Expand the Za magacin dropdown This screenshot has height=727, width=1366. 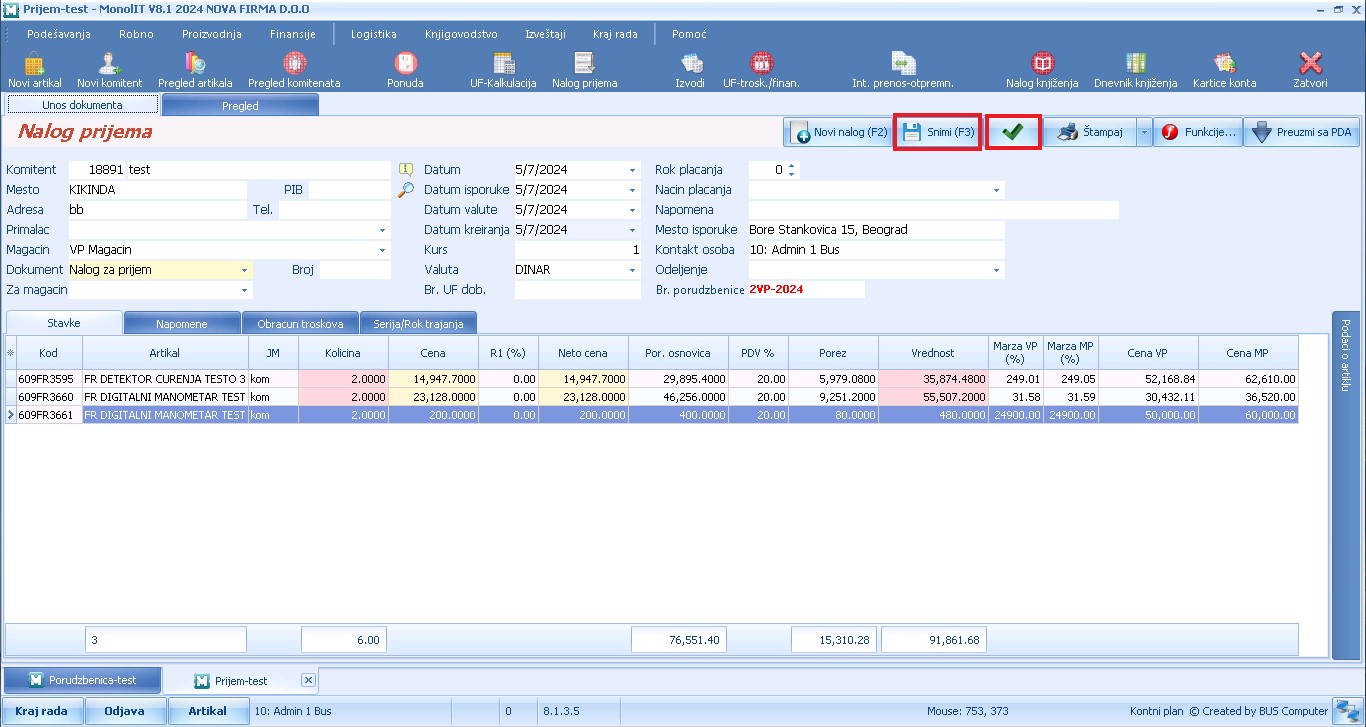point(245,290)
